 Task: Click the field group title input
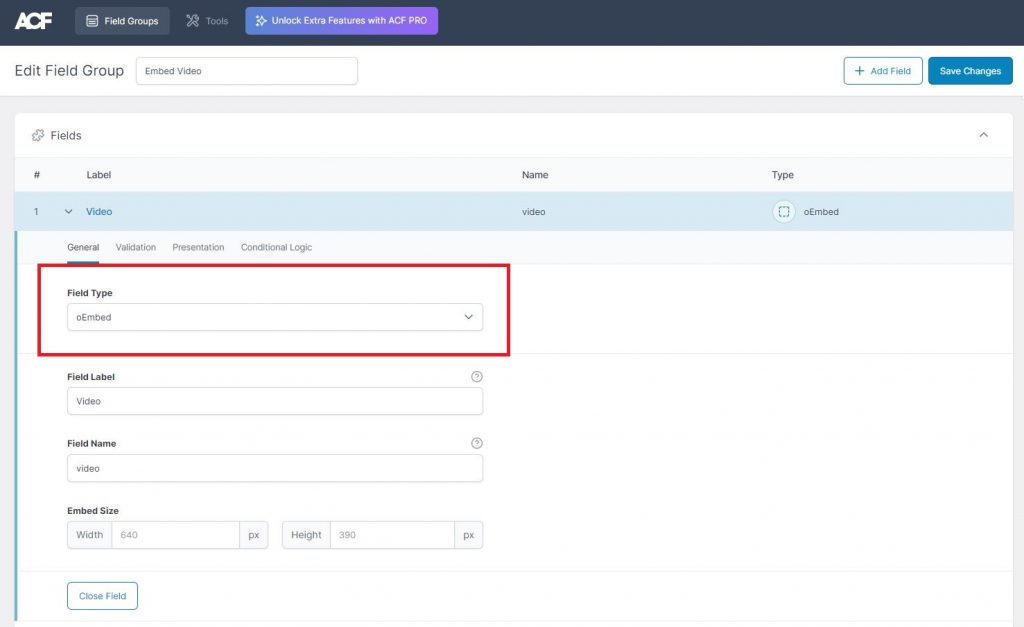246,71
